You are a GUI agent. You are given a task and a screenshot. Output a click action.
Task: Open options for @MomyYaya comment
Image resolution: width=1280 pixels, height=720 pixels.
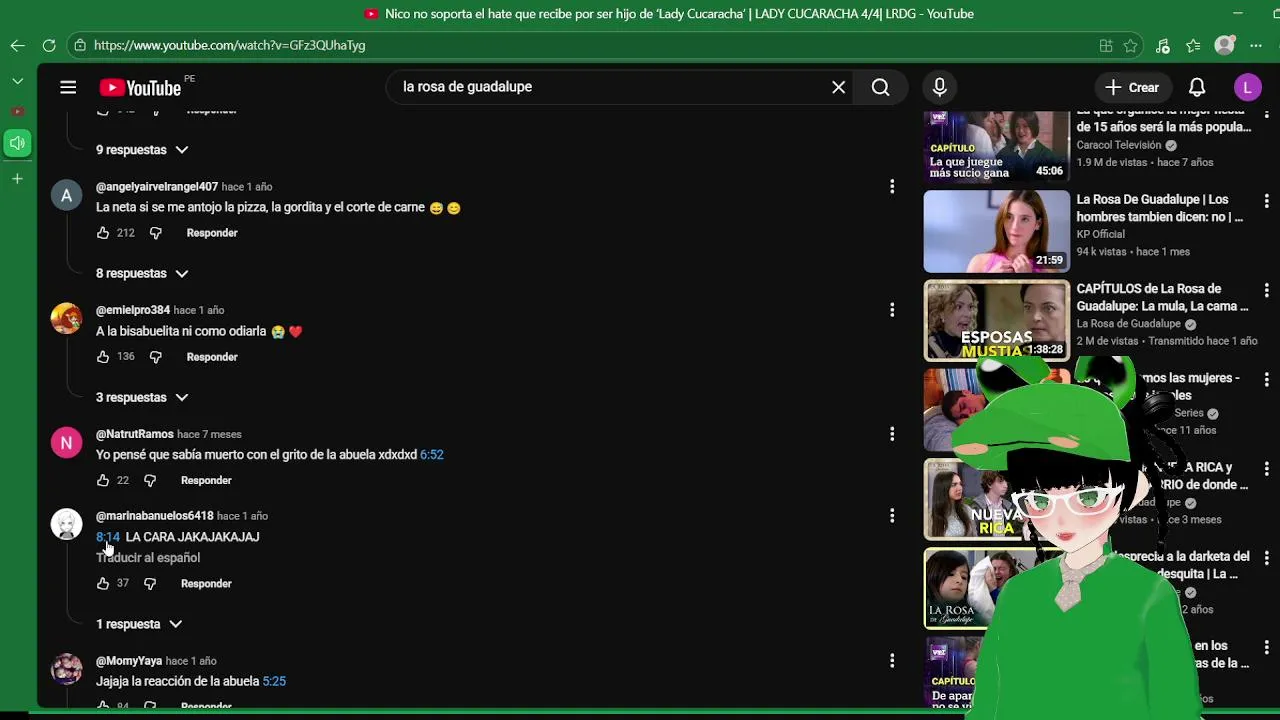pos(892,661)
